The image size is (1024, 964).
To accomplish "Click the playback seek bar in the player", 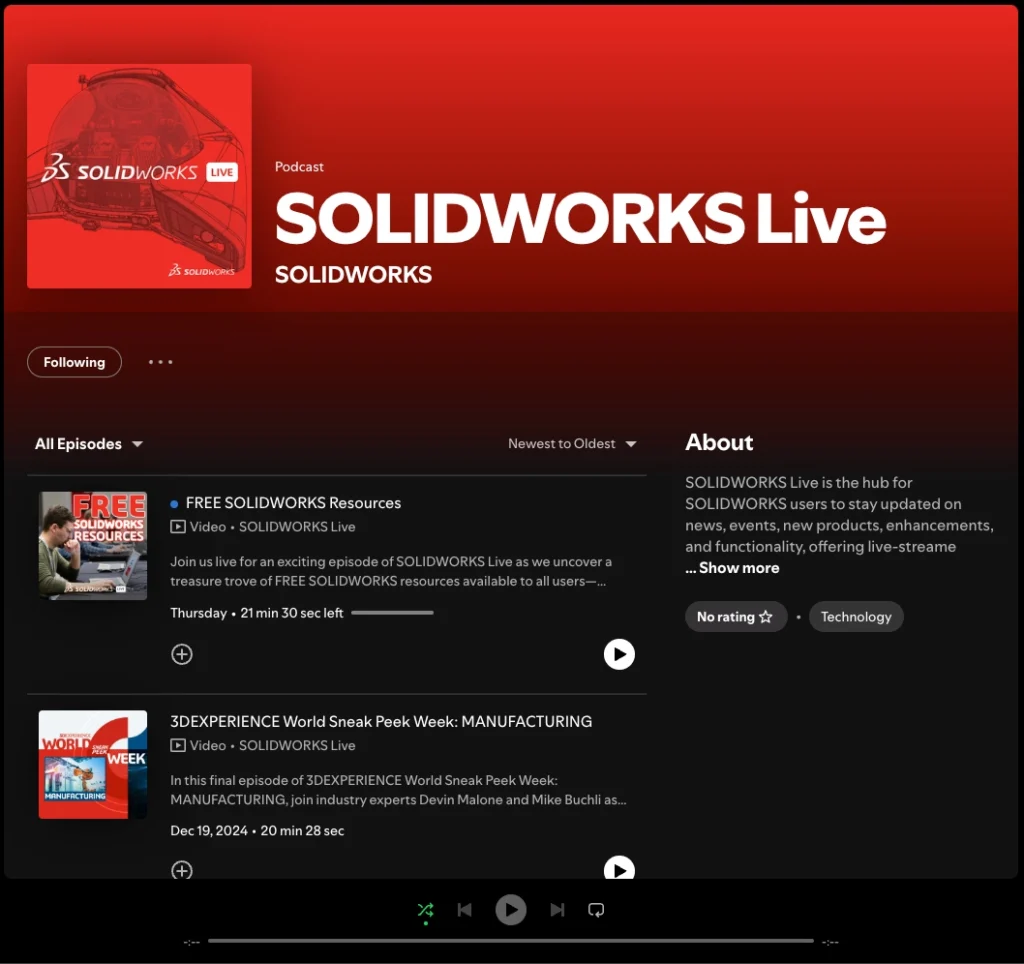I will pyautogui.click(x=511, y=941).
